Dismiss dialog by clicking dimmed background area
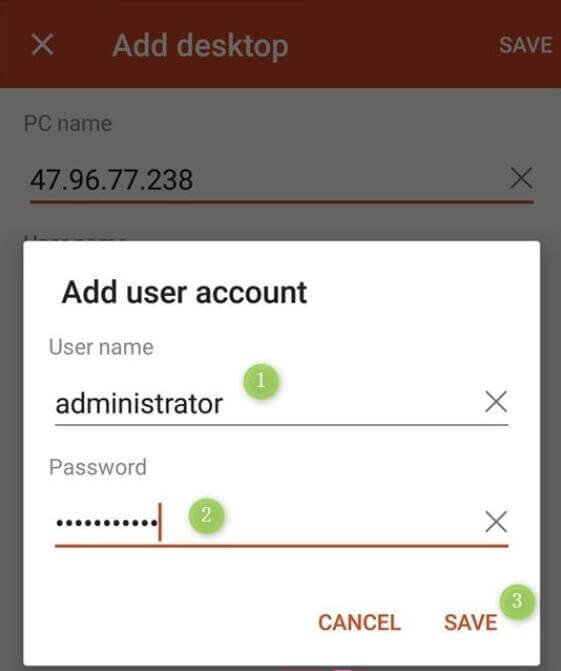Image resolution: width=561 pixels, height=671 pixels. 280,107
